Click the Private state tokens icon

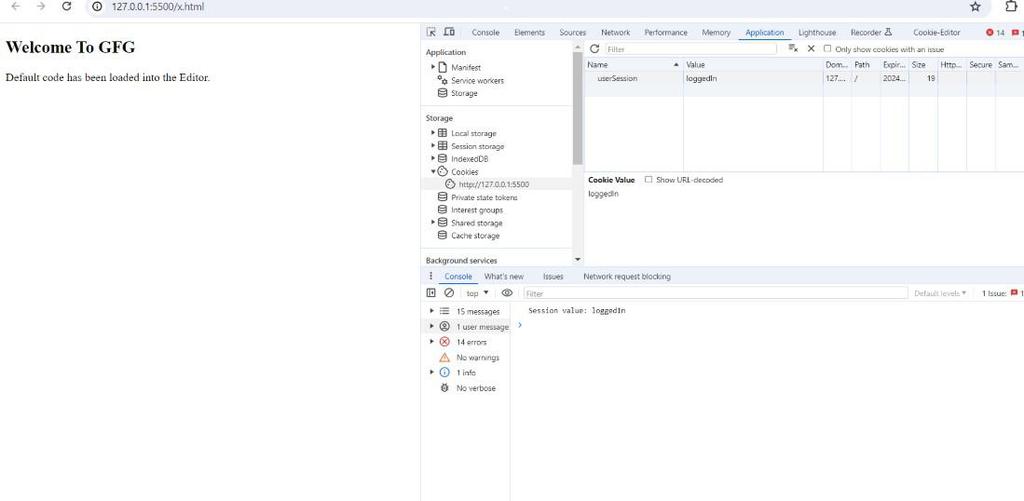(x=442, y=197)
